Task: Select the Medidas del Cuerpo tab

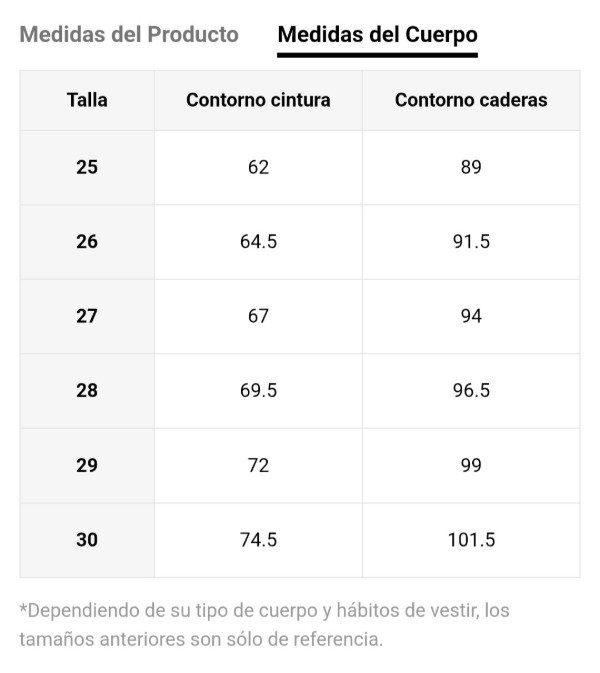Action: click(377, 35)
